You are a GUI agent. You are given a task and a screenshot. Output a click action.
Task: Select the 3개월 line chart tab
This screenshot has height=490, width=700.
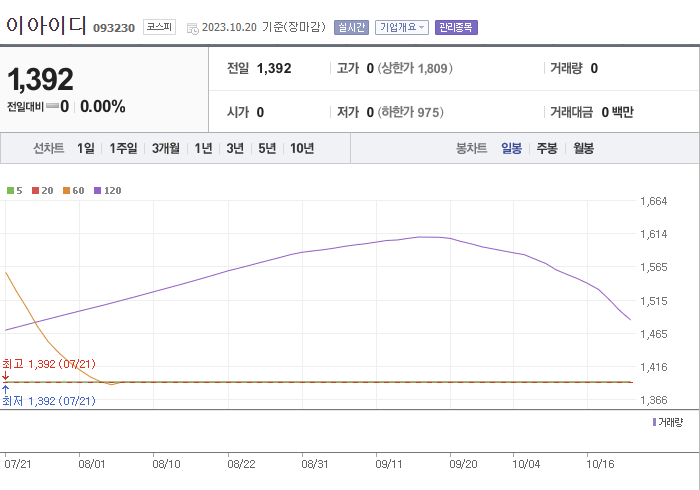(166, 148)
